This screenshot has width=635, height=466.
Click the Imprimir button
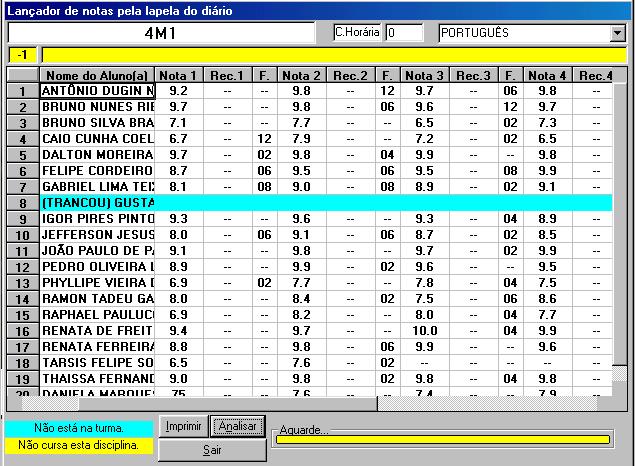tap(185, 426)
